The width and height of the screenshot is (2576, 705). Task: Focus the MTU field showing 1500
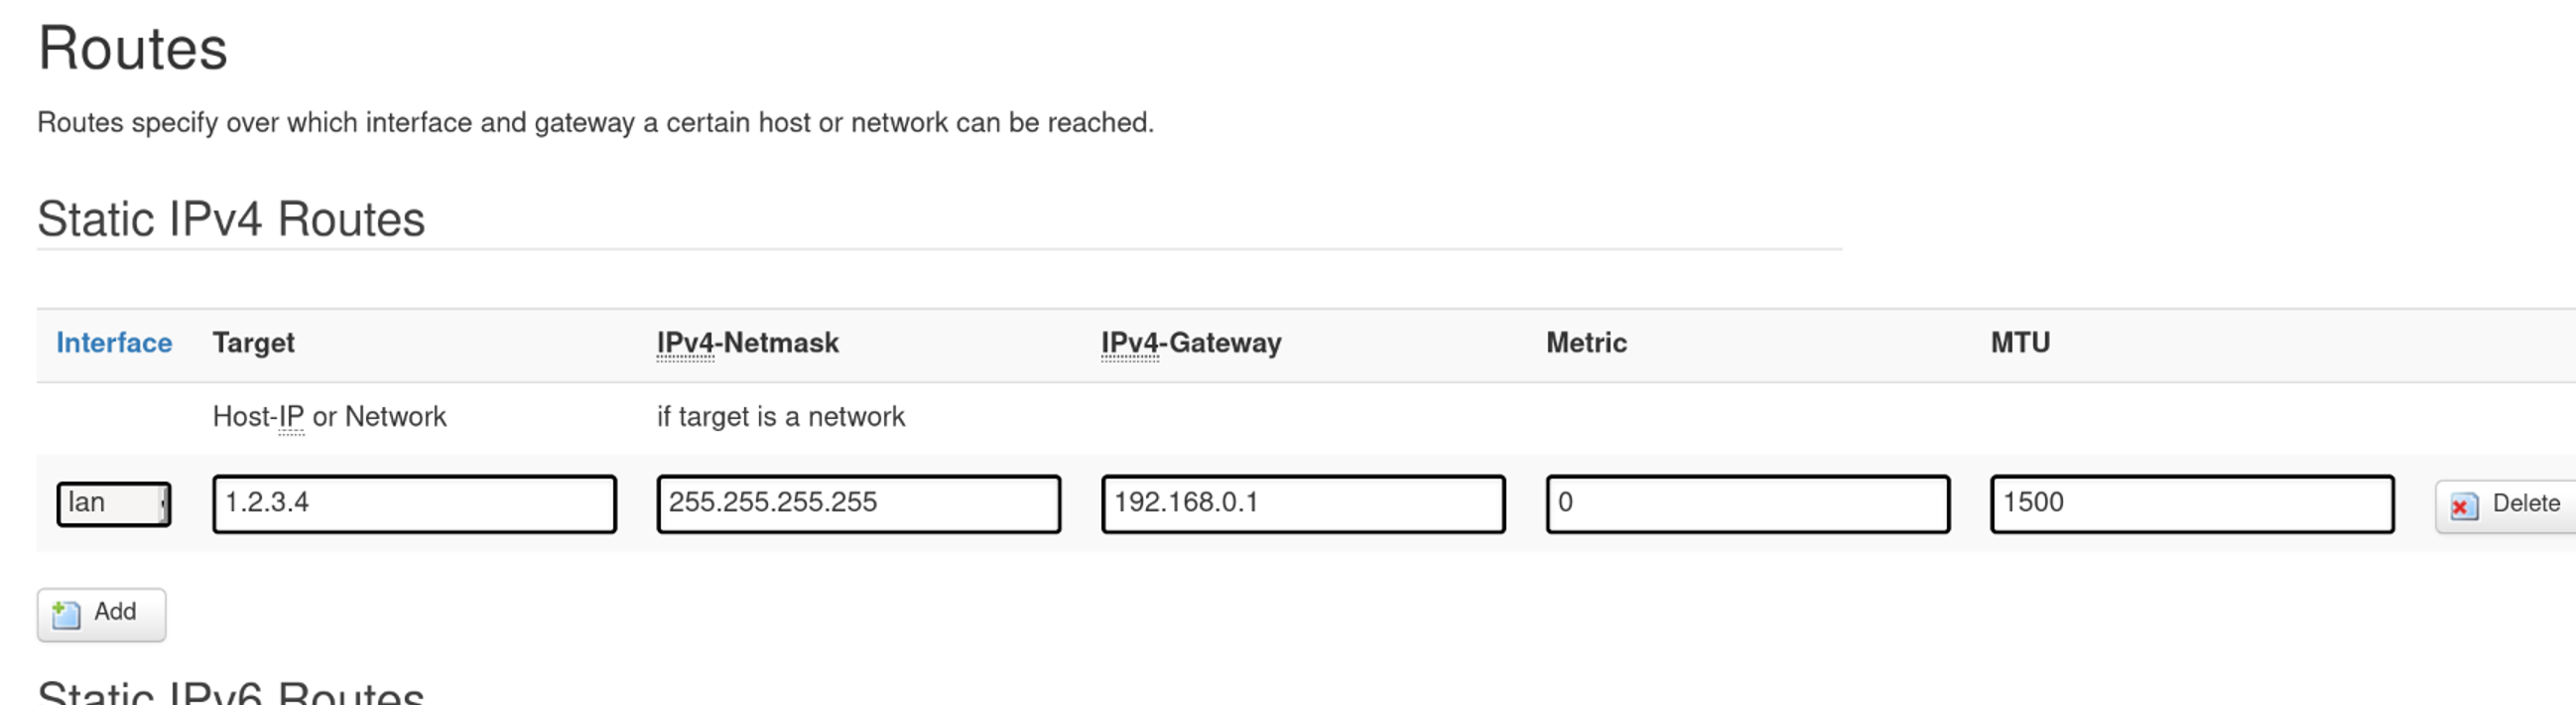tap(2191, 503)
